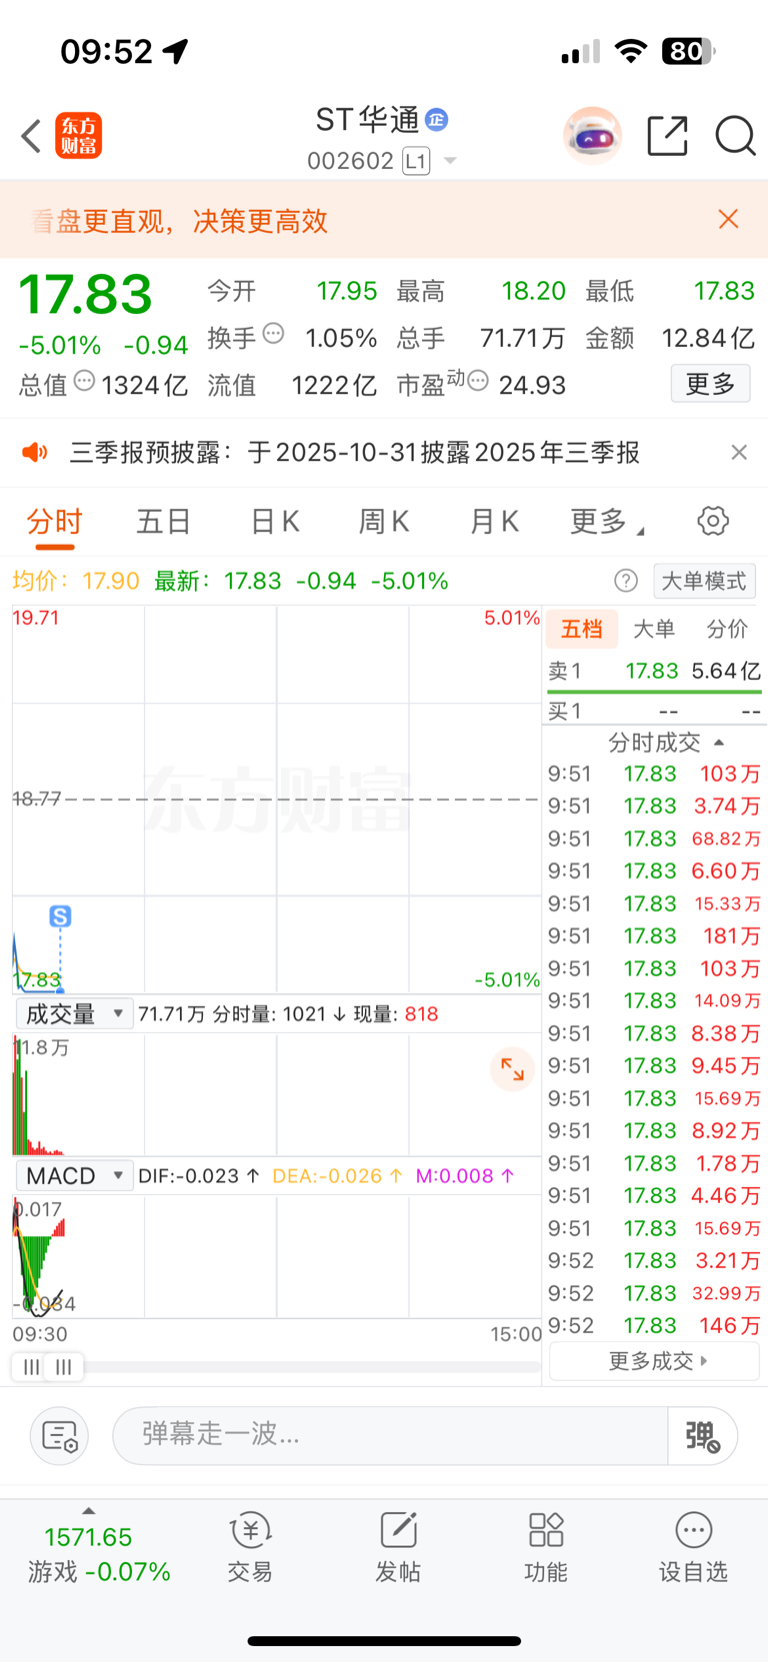Collapse the 分时成交 list header
This screenshot has width=768, height=1663.
[x=665, y=743]
